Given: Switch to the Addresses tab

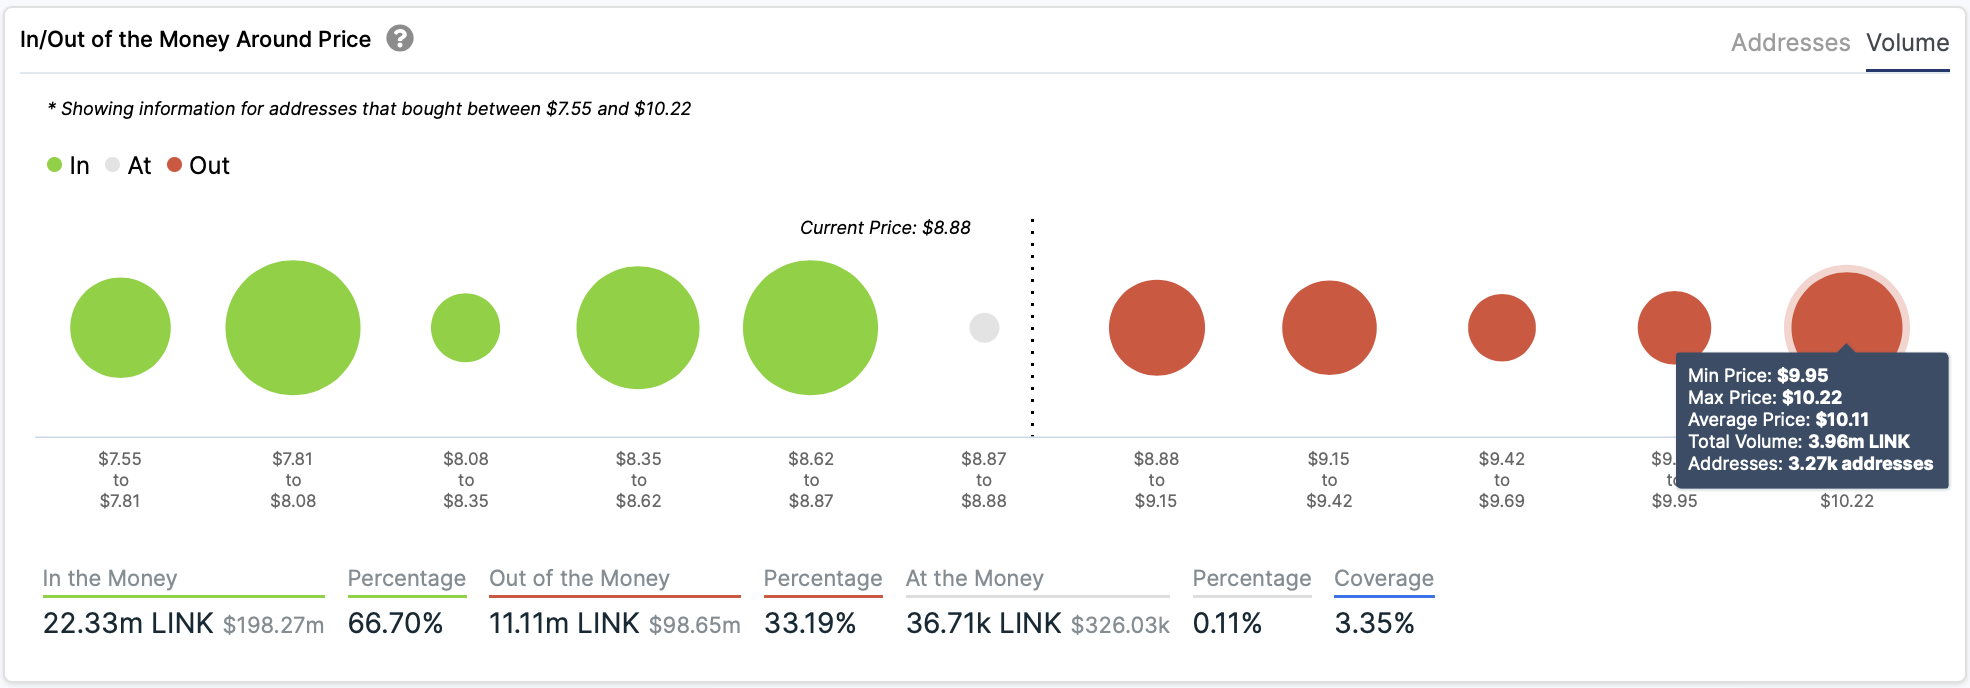Looking at the screenshot, I should [x=1790, y=43].
